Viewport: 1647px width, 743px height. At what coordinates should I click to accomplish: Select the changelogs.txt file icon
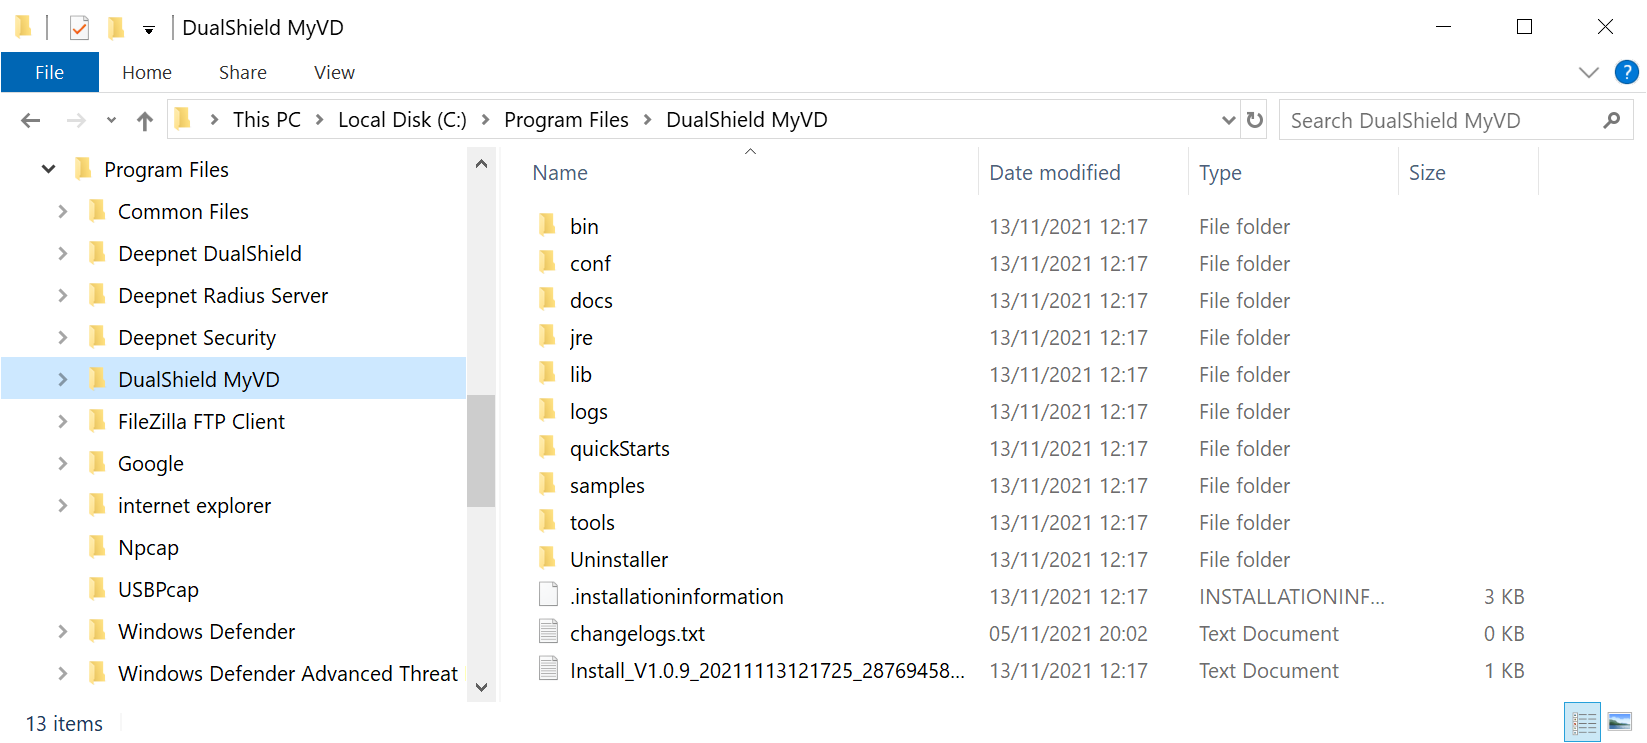point(549,633)
